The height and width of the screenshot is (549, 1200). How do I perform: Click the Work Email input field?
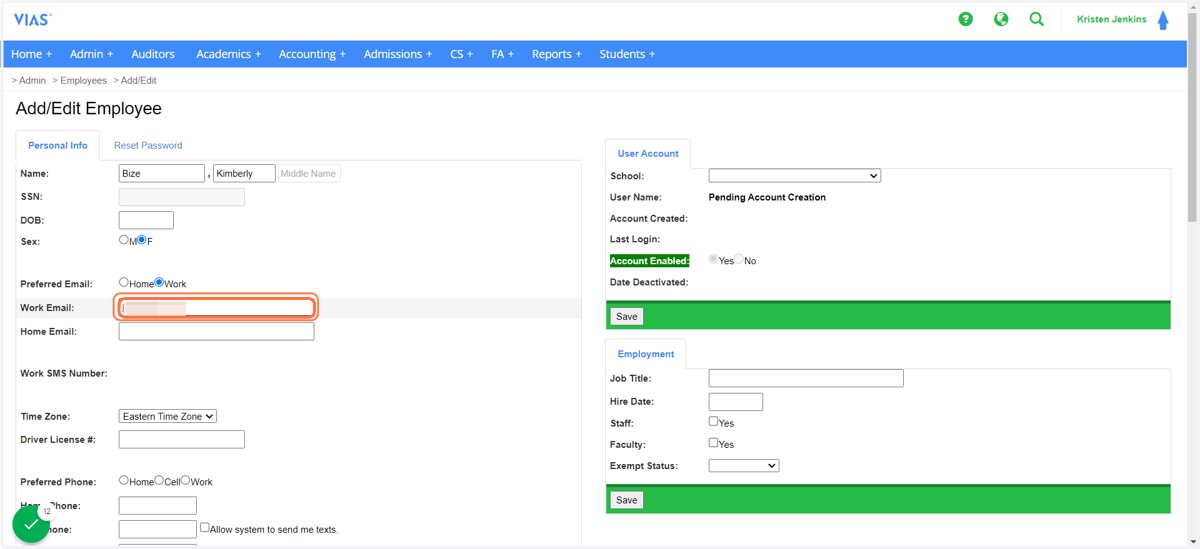[x=216, y=307]
